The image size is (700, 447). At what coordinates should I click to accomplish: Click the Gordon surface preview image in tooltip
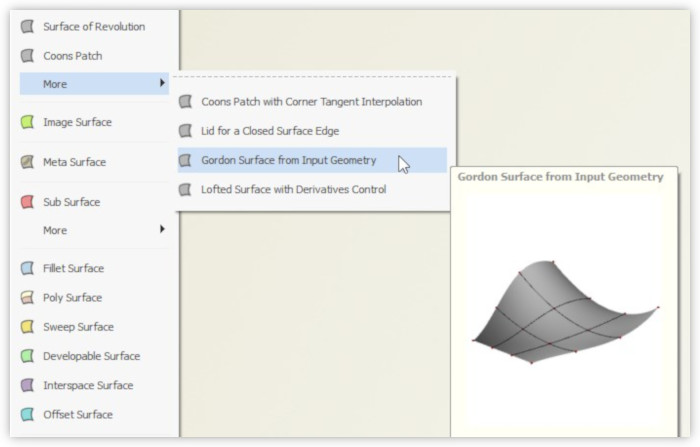coord(565,312)
